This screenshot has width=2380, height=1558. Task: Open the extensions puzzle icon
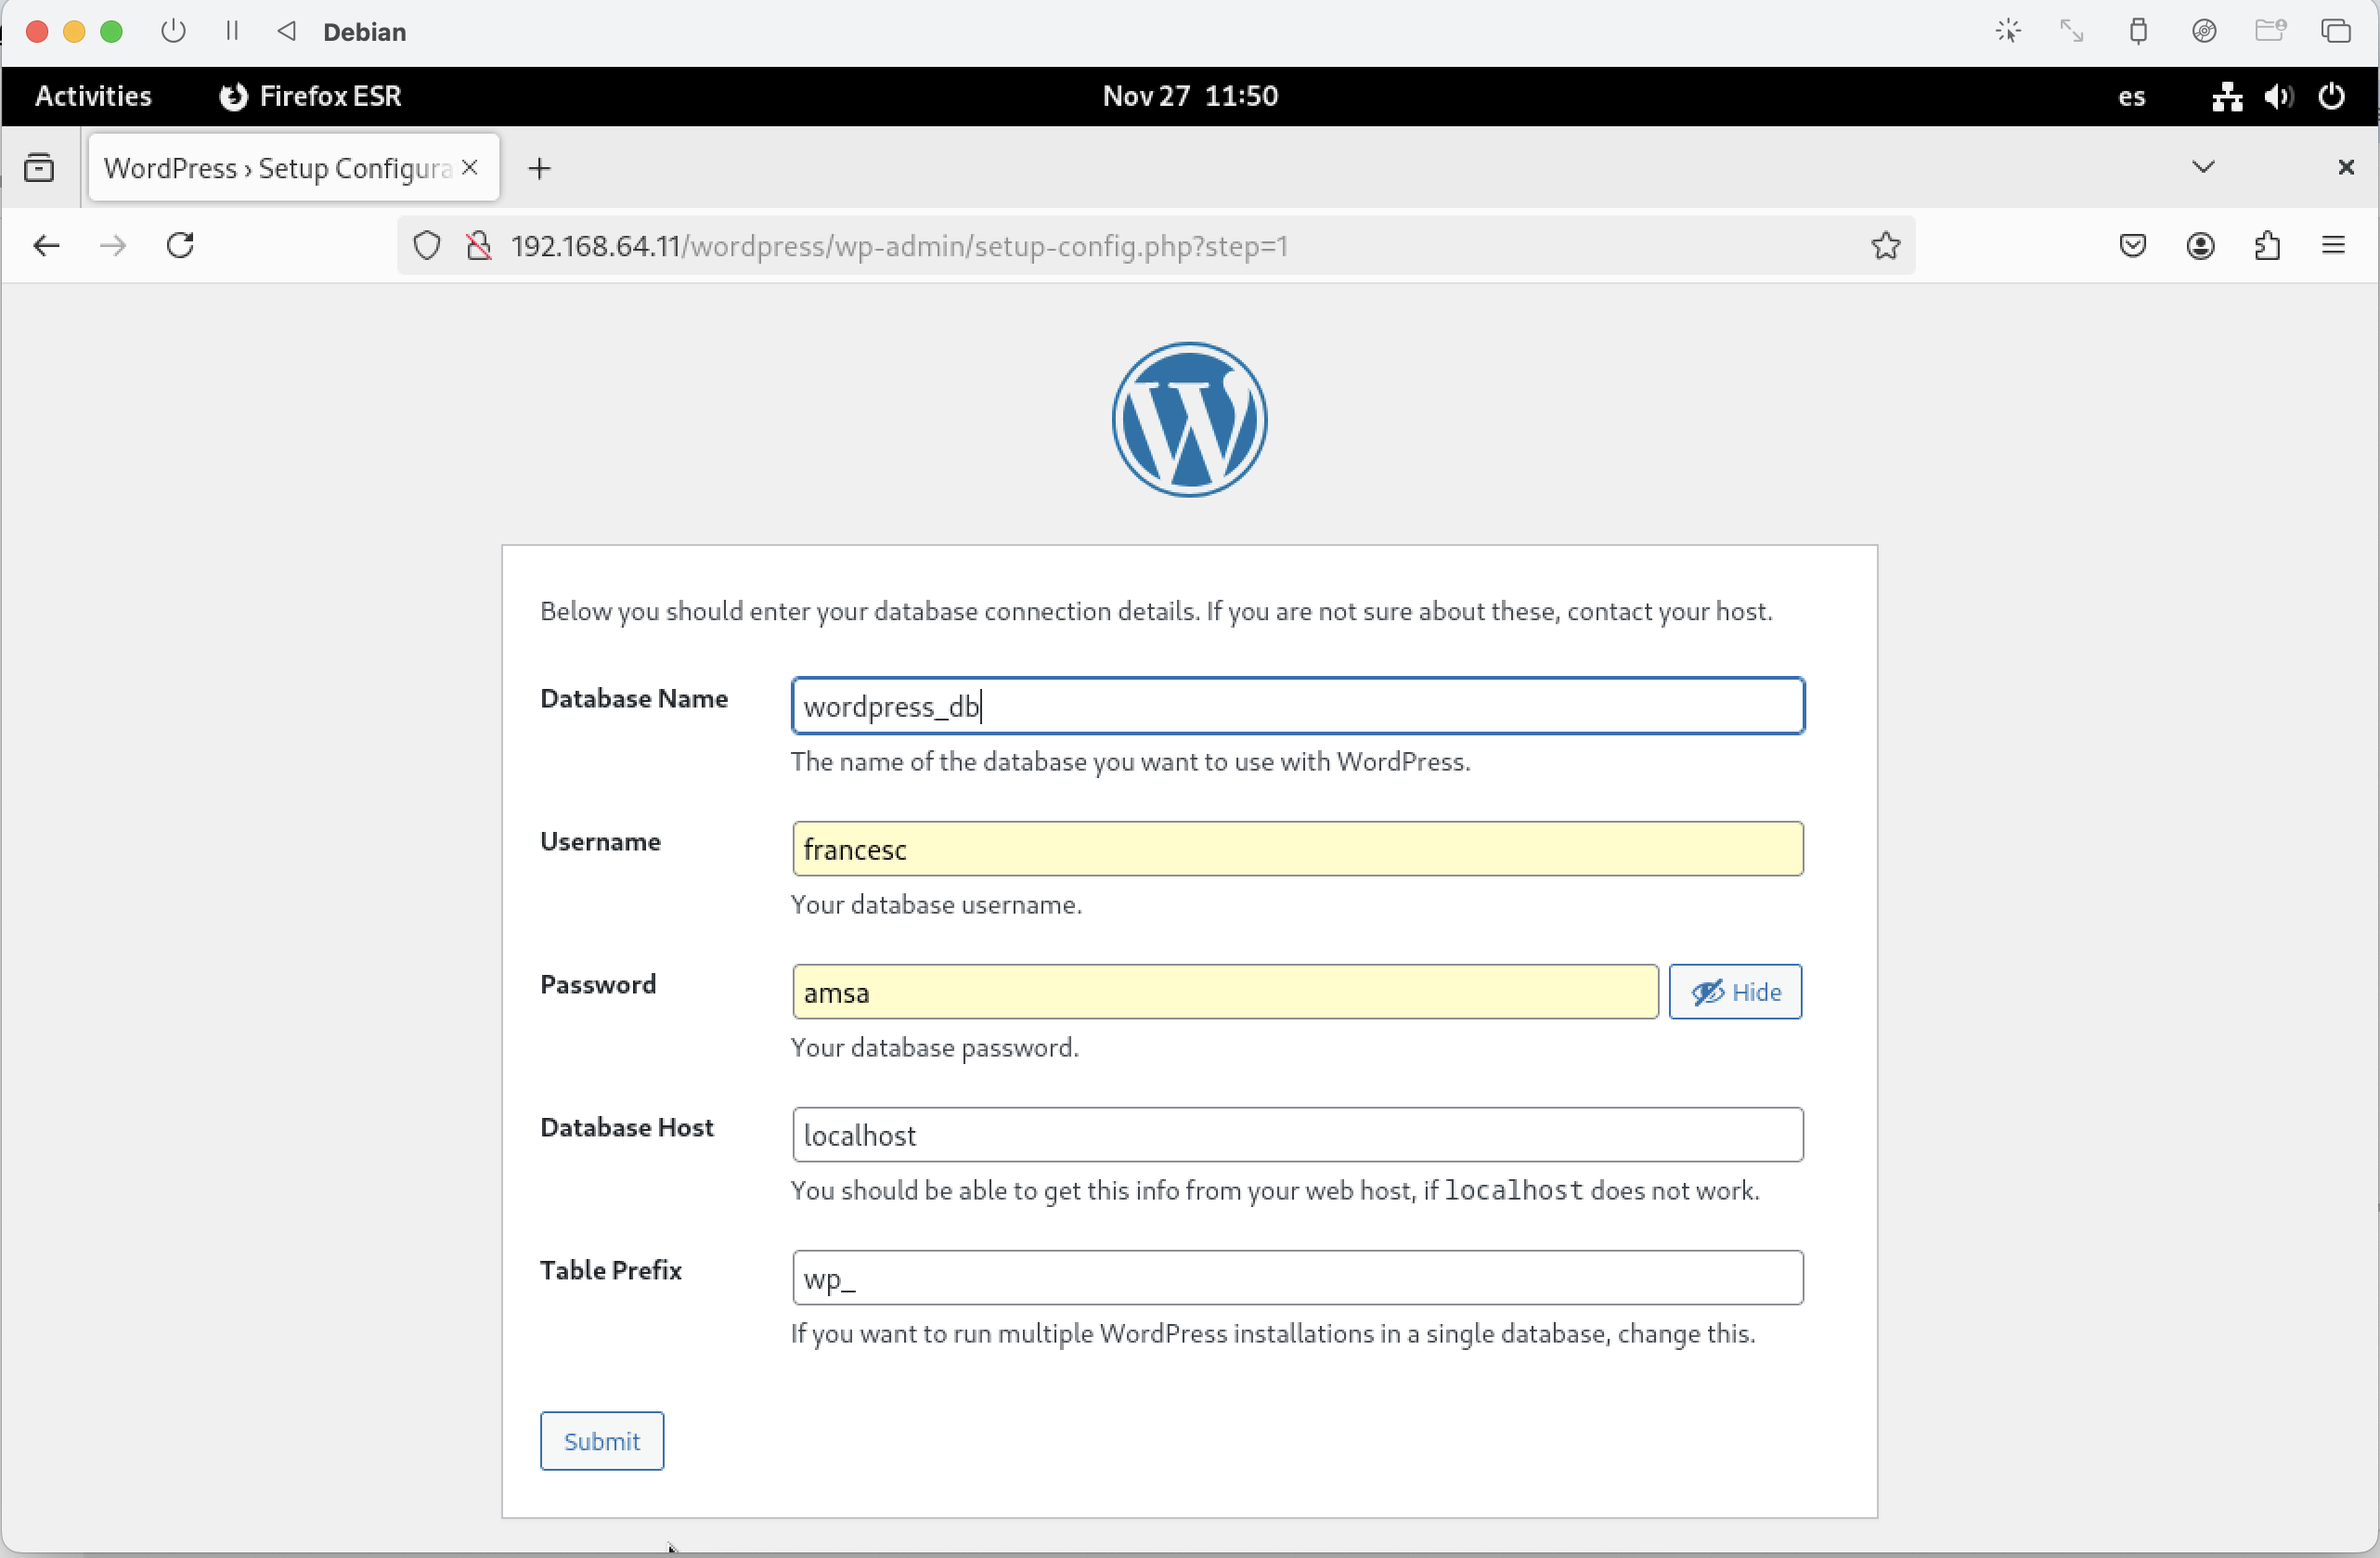pyautogui.click(x=2267, y=245)
